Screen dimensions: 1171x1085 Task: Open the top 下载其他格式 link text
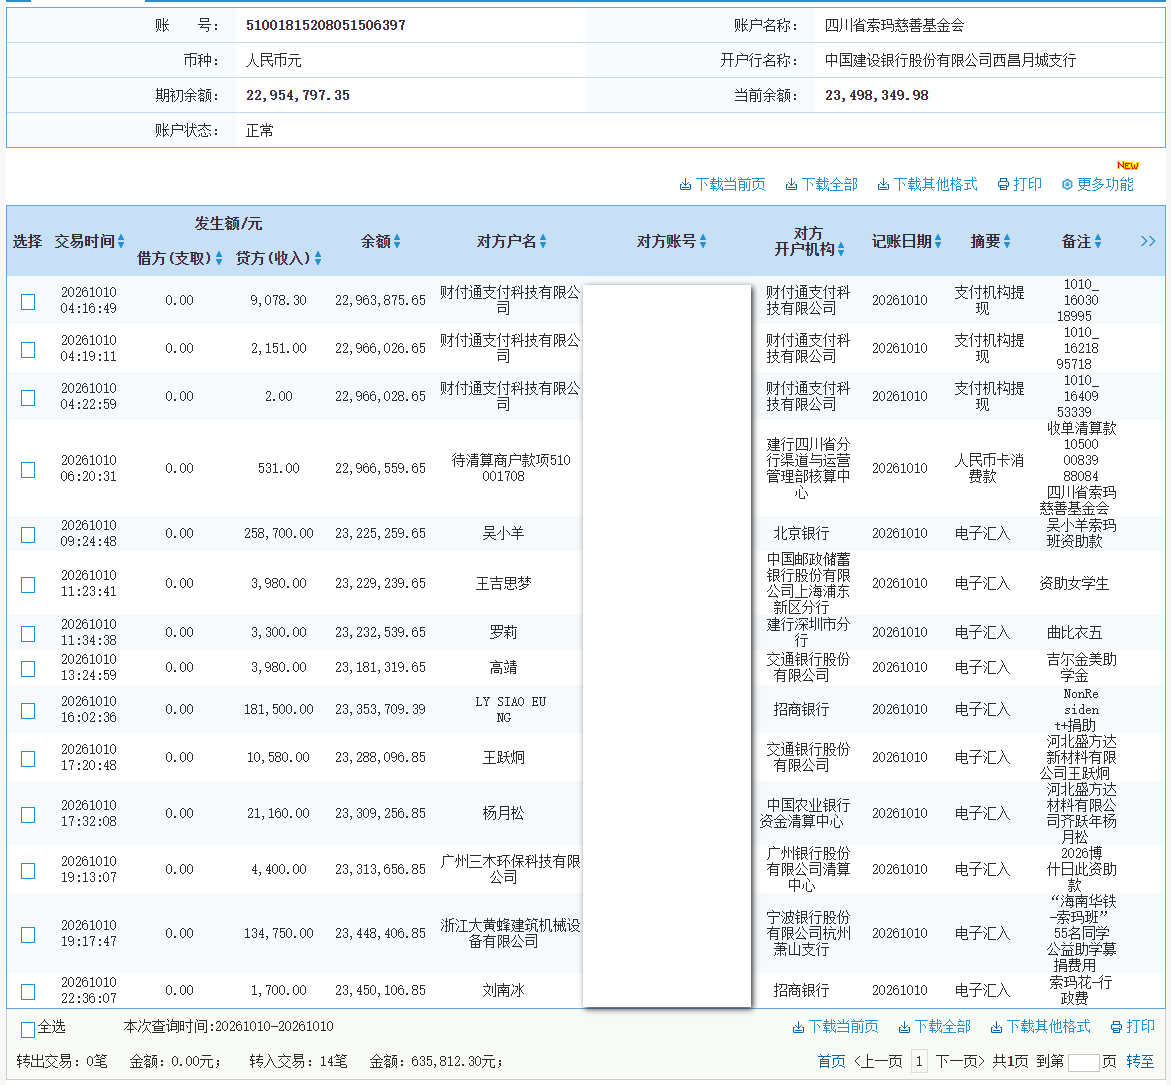[935, 184]
